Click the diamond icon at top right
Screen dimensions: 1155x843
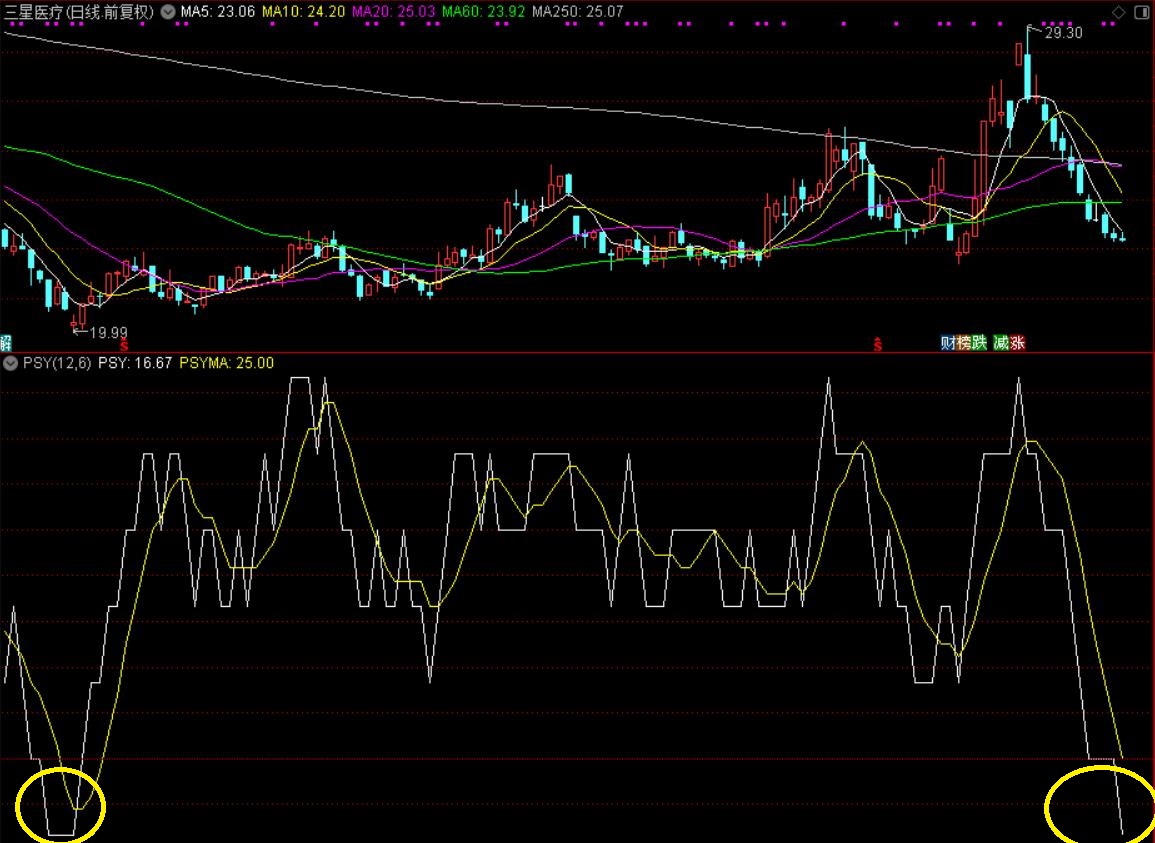[1118, 12]
